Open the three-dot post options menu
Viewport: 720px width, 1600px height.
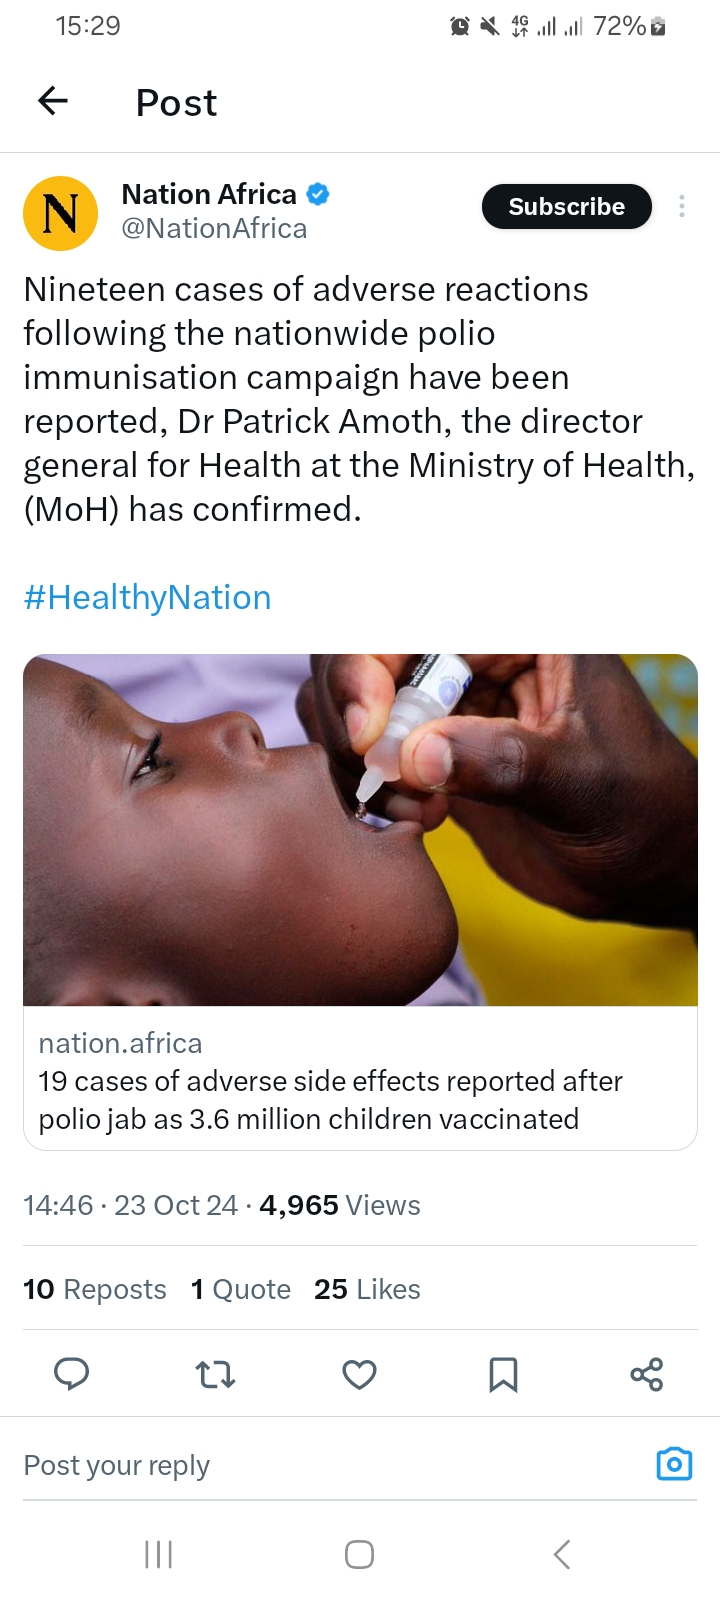pos(682,206)
